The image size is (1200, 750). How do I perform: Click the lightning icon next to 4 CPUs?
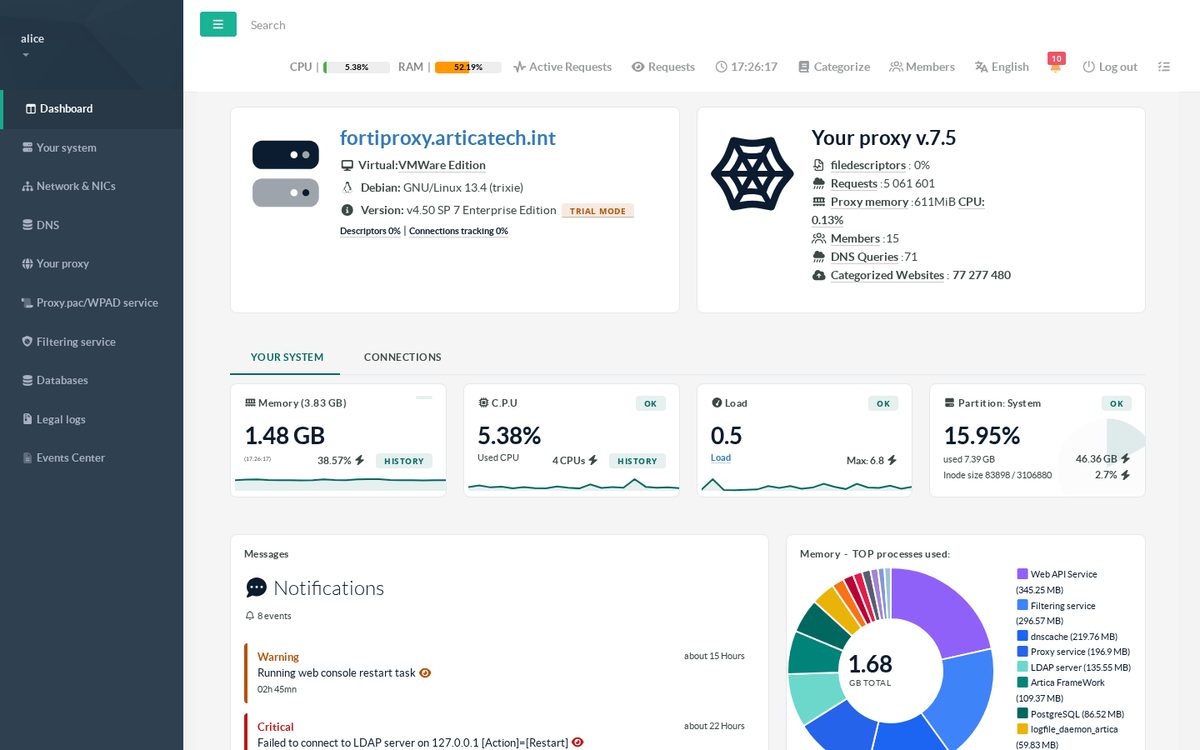pyautogui.click(x=593, y=461)
